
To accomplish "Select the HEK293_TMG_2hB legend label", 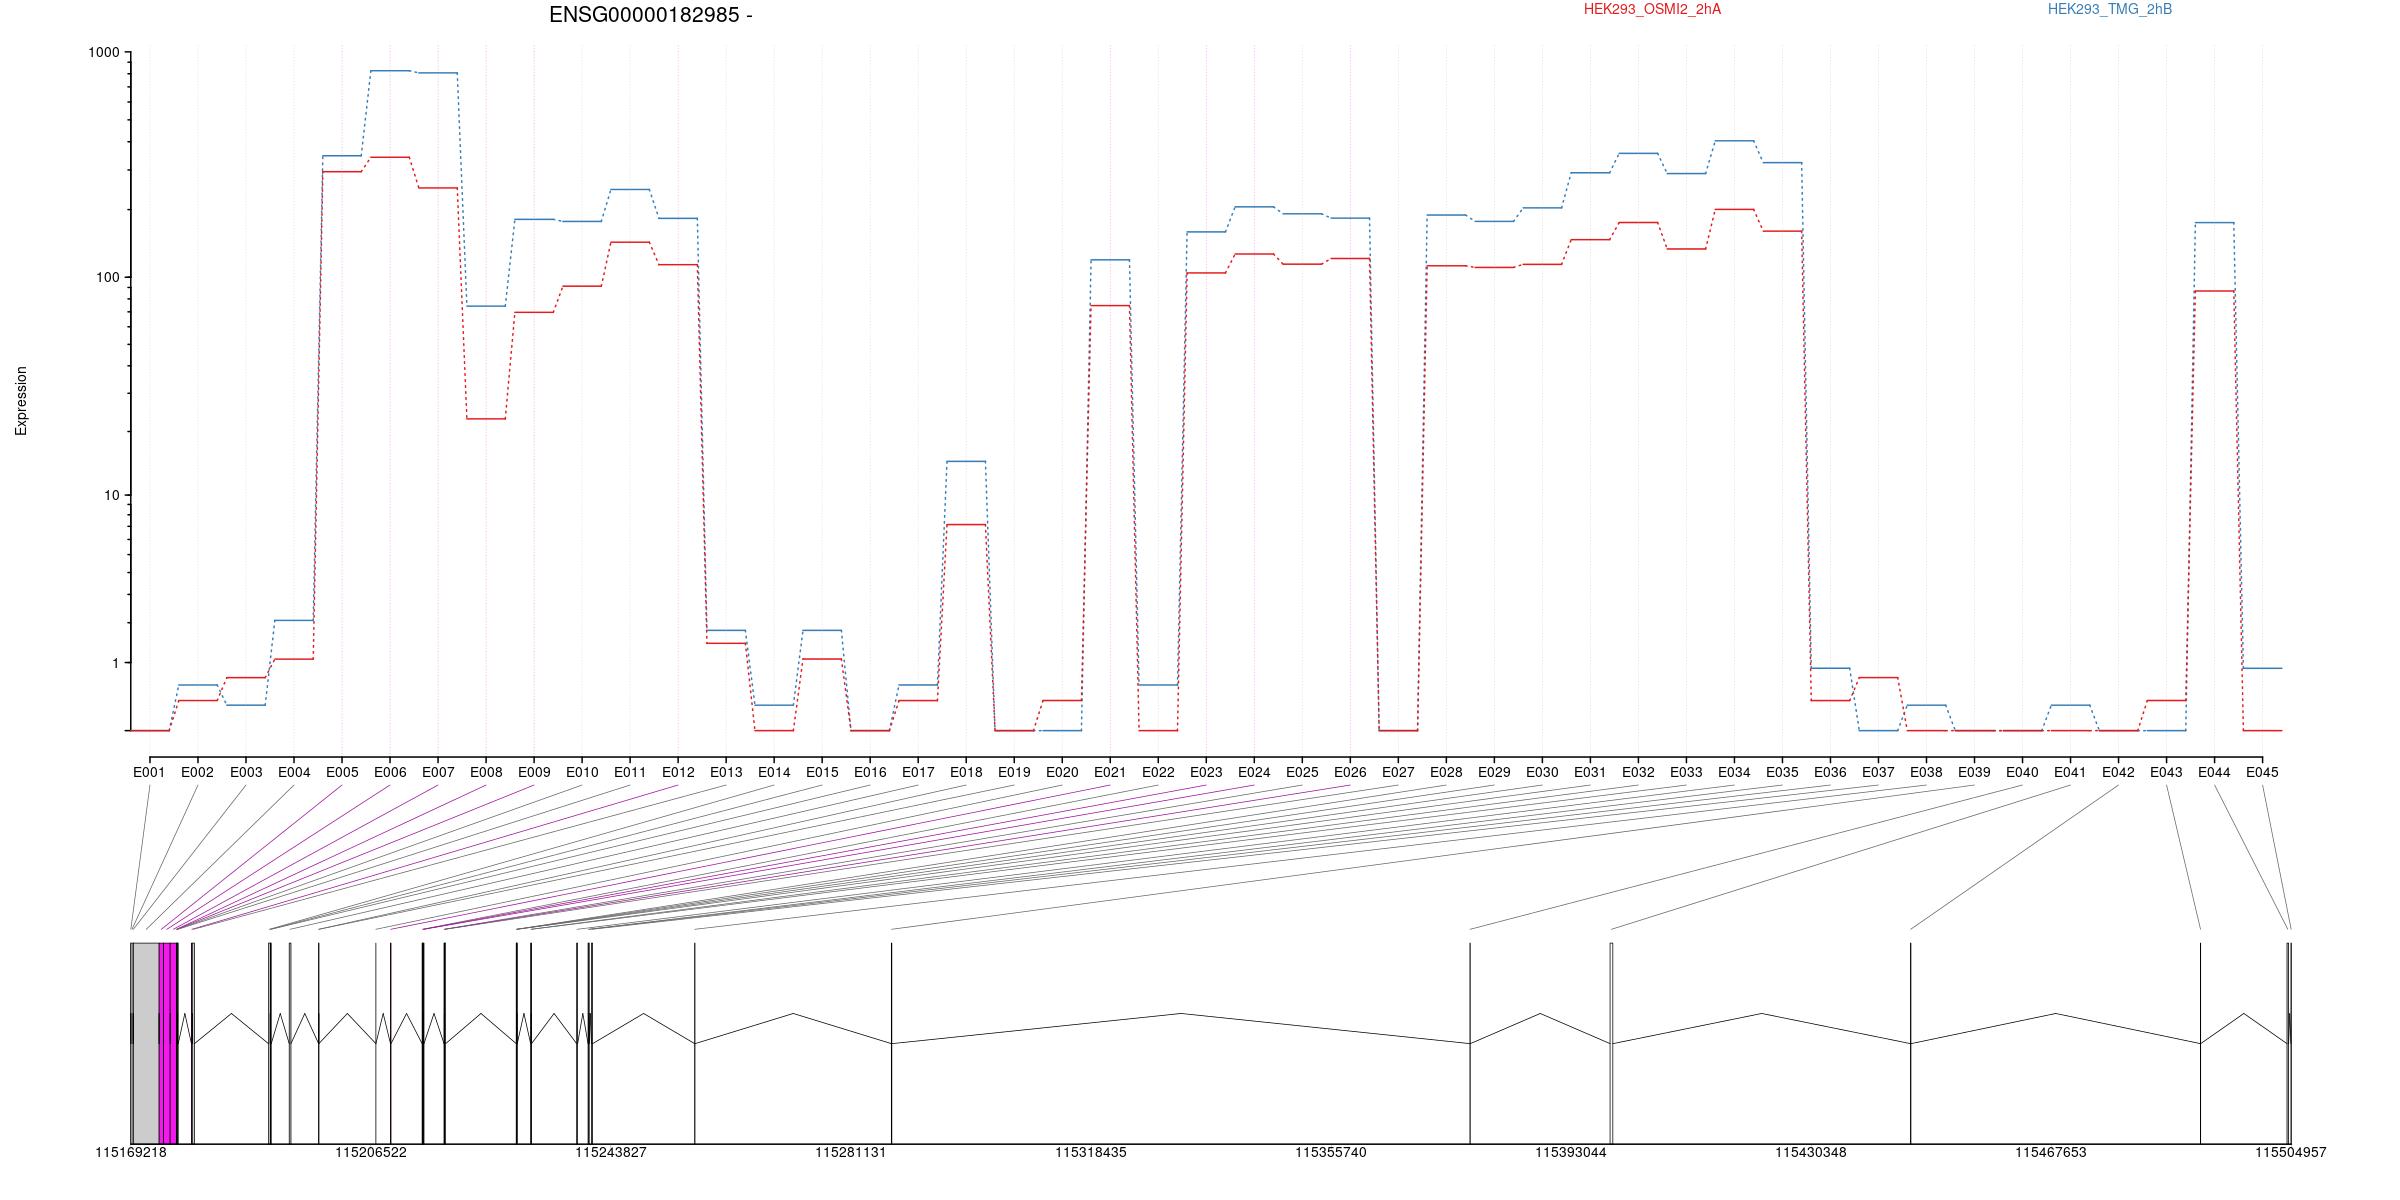I will point(2110,10).
